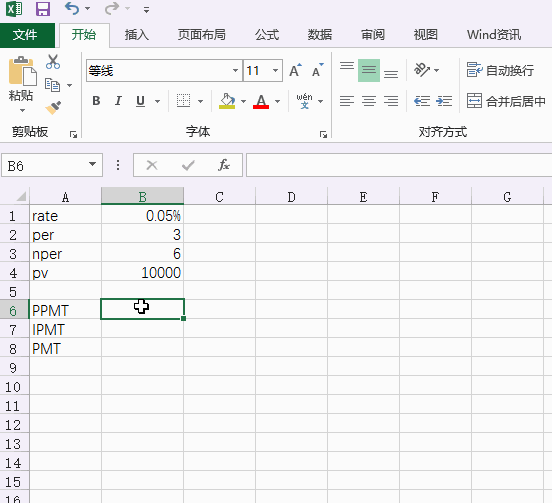Screen dimensions: 552x503
Task: Expand the Name Box dropdown arrow
Action: point(93,164)
